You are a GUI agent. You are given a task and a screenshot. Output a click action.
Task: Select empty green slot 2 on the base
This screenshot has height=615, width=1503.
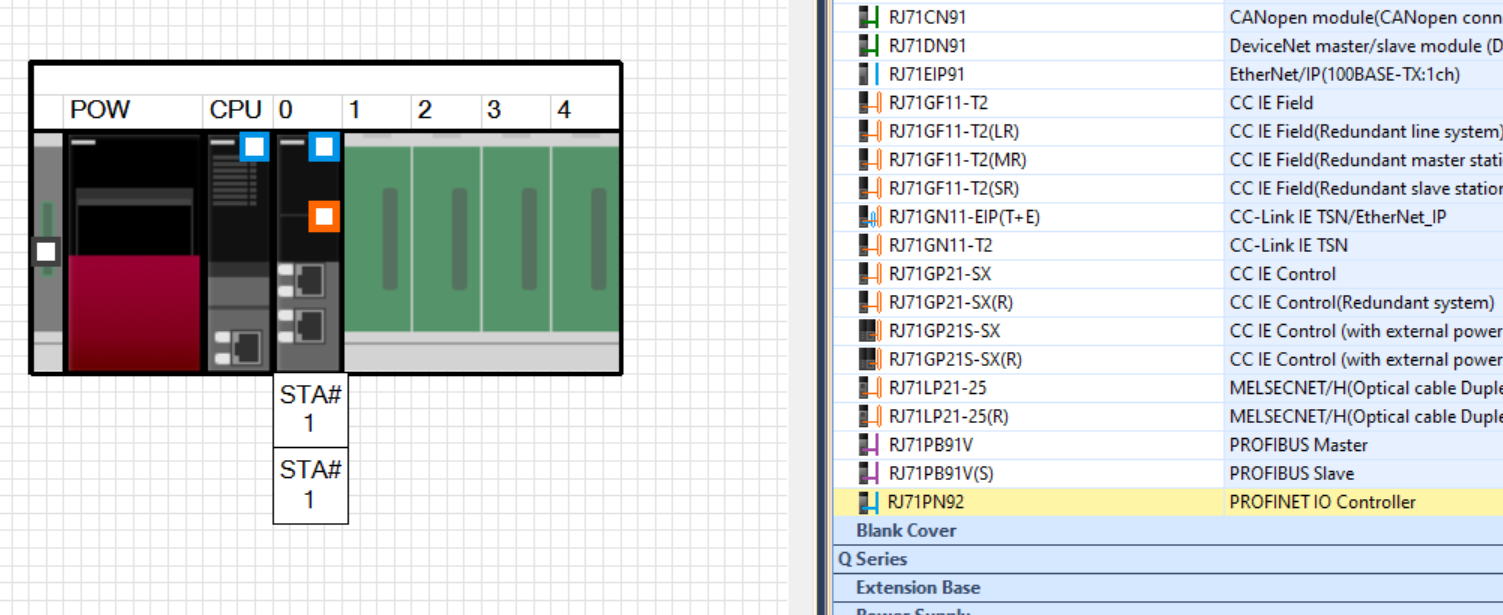coord(446,240)
